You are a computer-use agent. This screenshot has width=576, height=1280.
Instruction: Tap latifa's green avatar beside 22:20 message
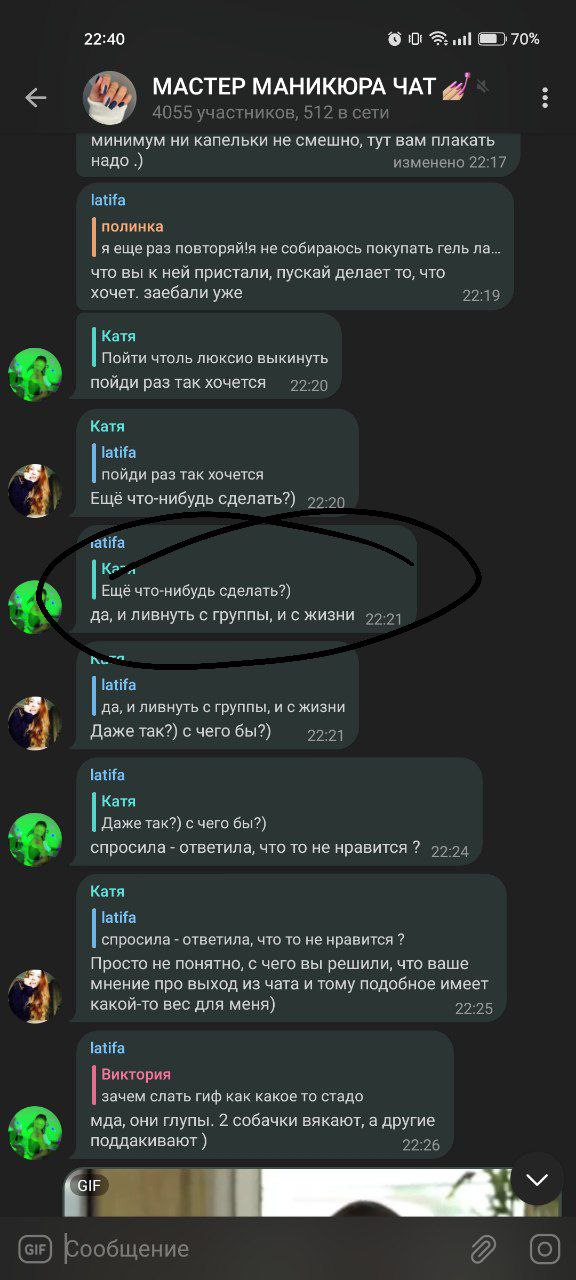[x=35, y=375]
